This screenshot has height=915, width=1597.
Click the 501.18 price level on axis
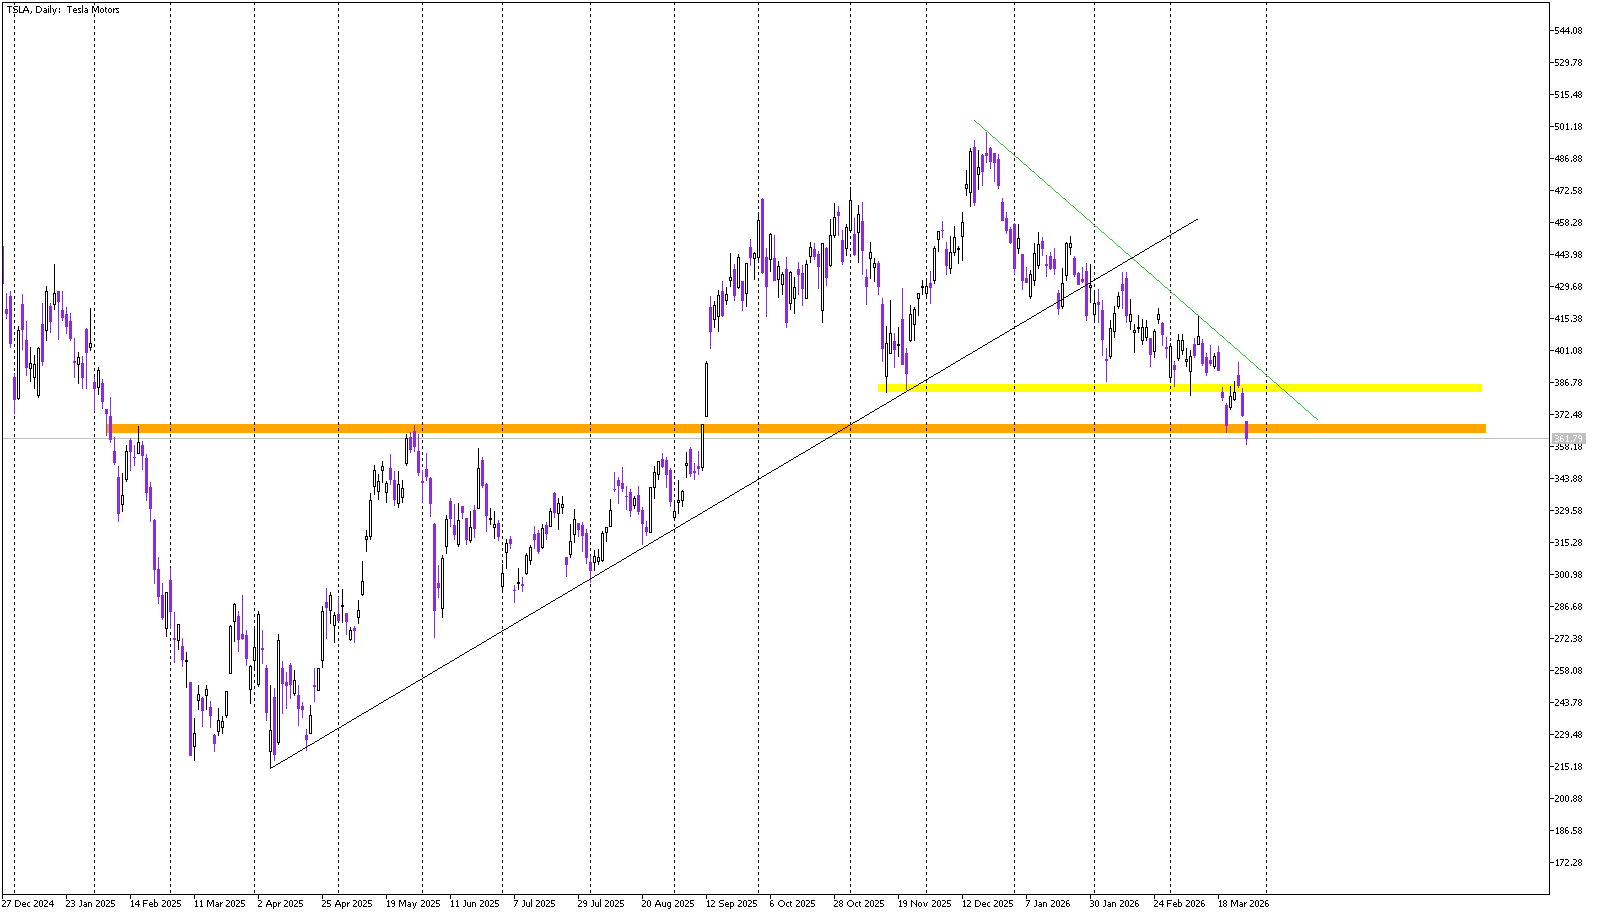1567,127
